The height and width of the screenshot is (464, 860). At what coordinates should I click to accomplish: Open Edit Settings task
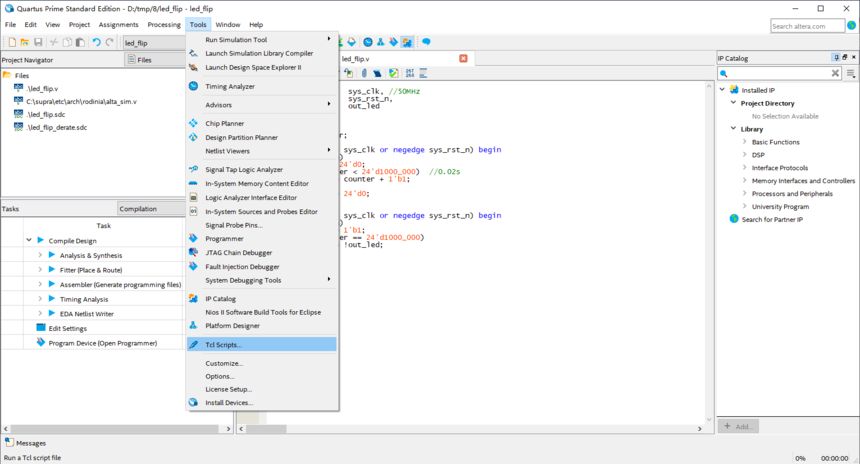(67, 328)
